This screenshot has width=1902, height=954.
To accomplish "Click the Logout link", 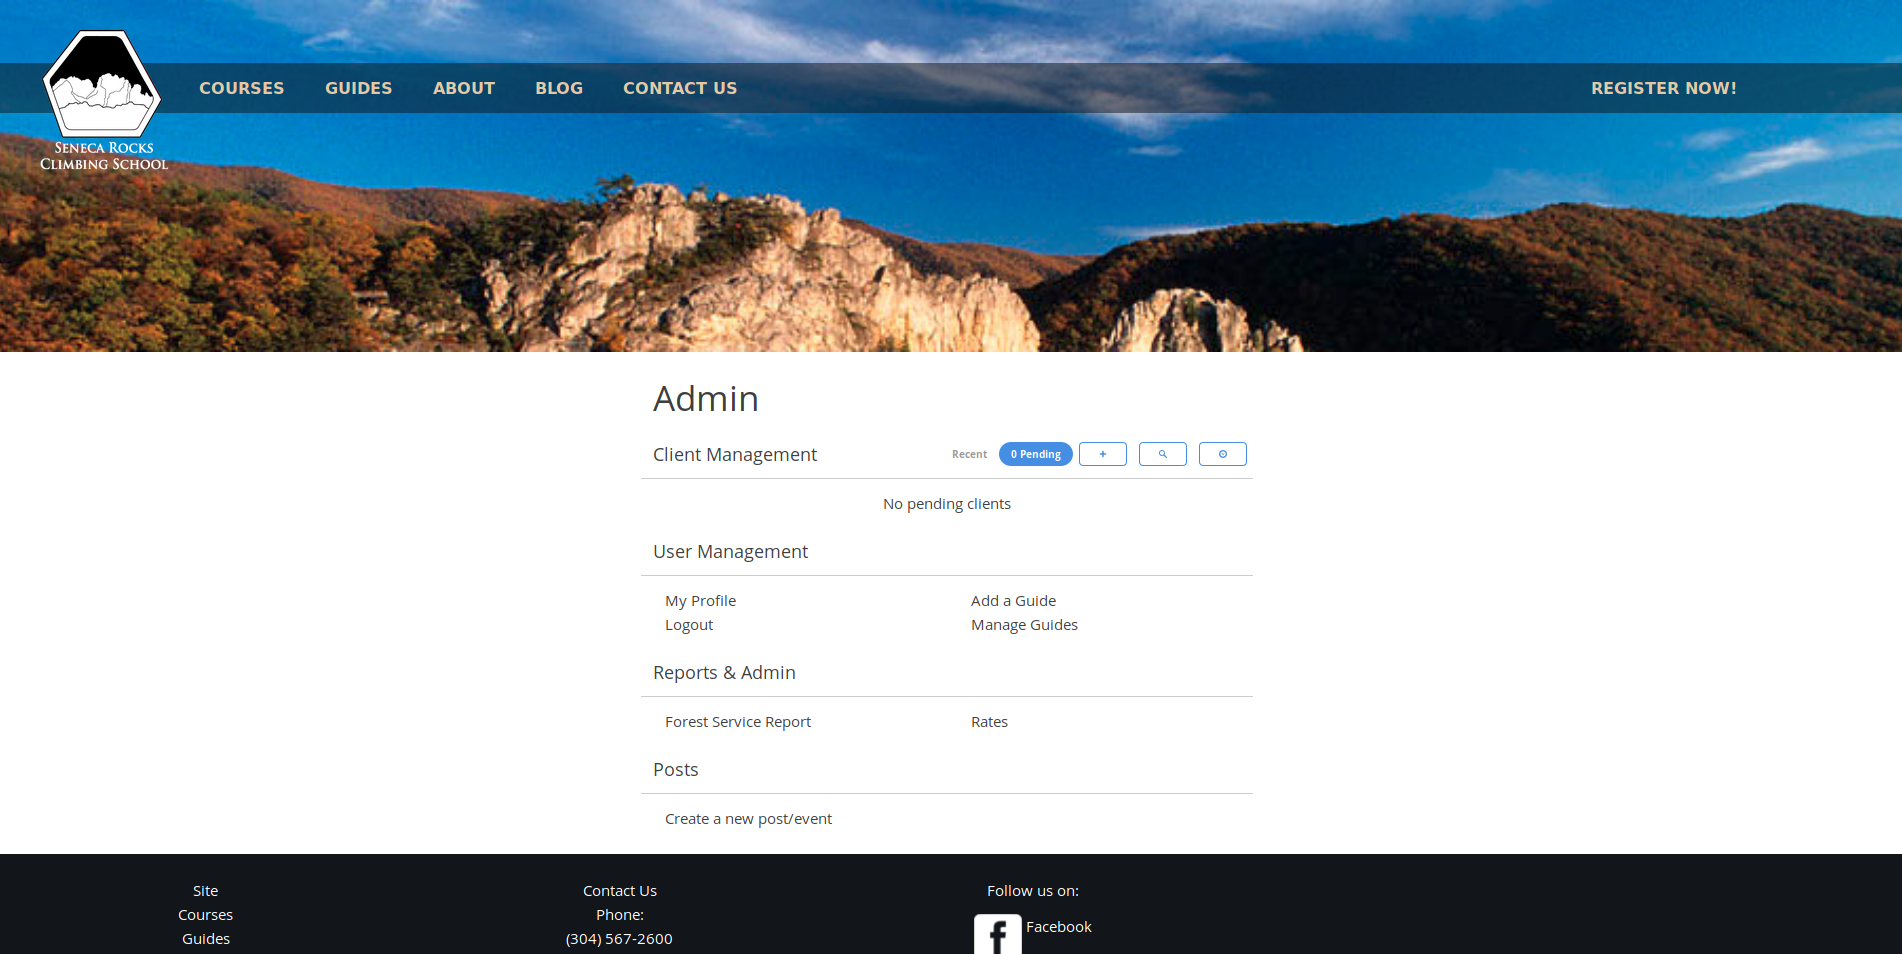I will click(689, 625).
